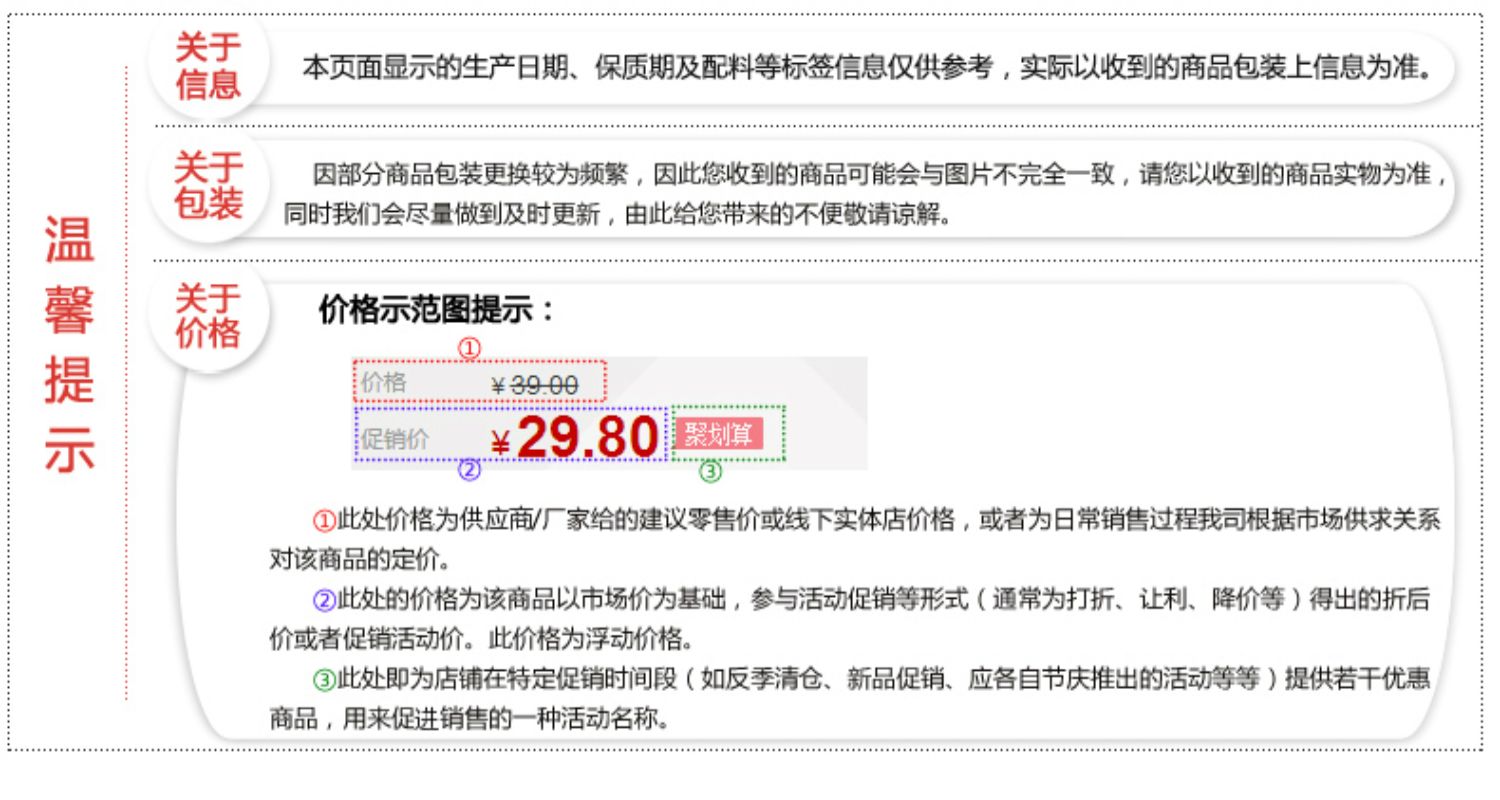Viewport: 1500px width, 800px height.
Task: Click the 关于包装 circular badge
Action: point(208,186)
